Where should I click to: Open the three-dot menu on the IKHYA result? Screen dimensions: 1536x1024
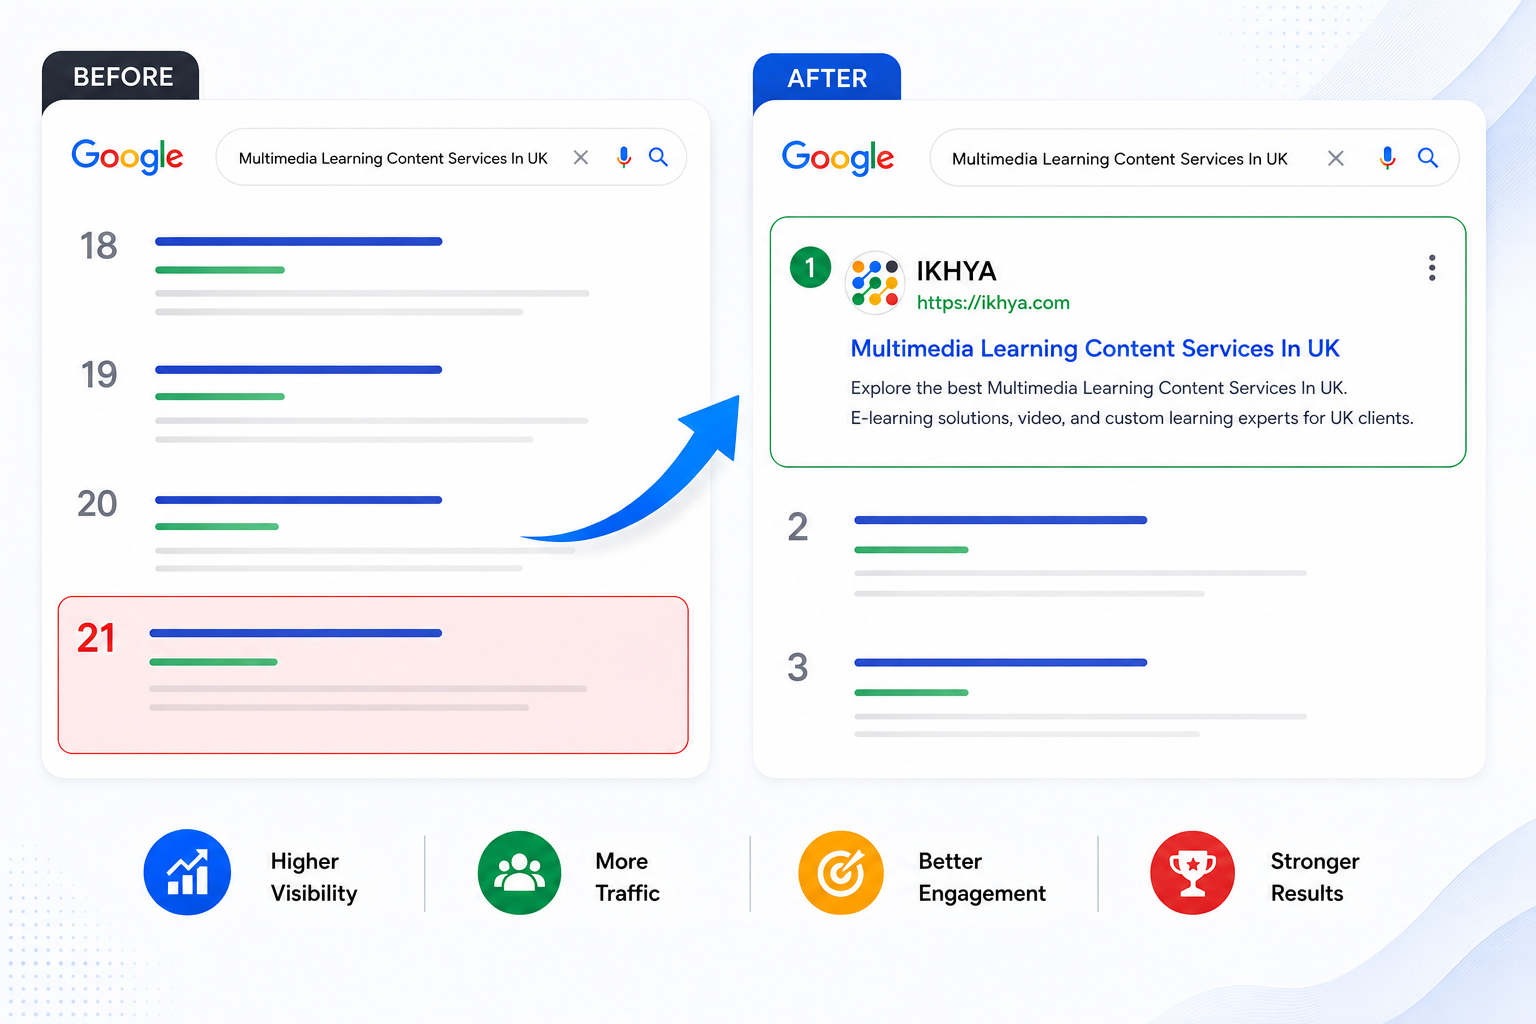[x=1432, y=268]
